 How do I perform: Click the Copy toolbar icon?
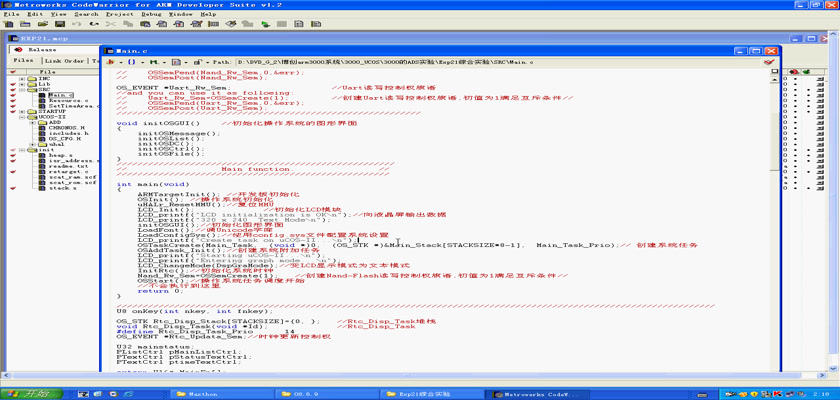[x=128, y=24]
